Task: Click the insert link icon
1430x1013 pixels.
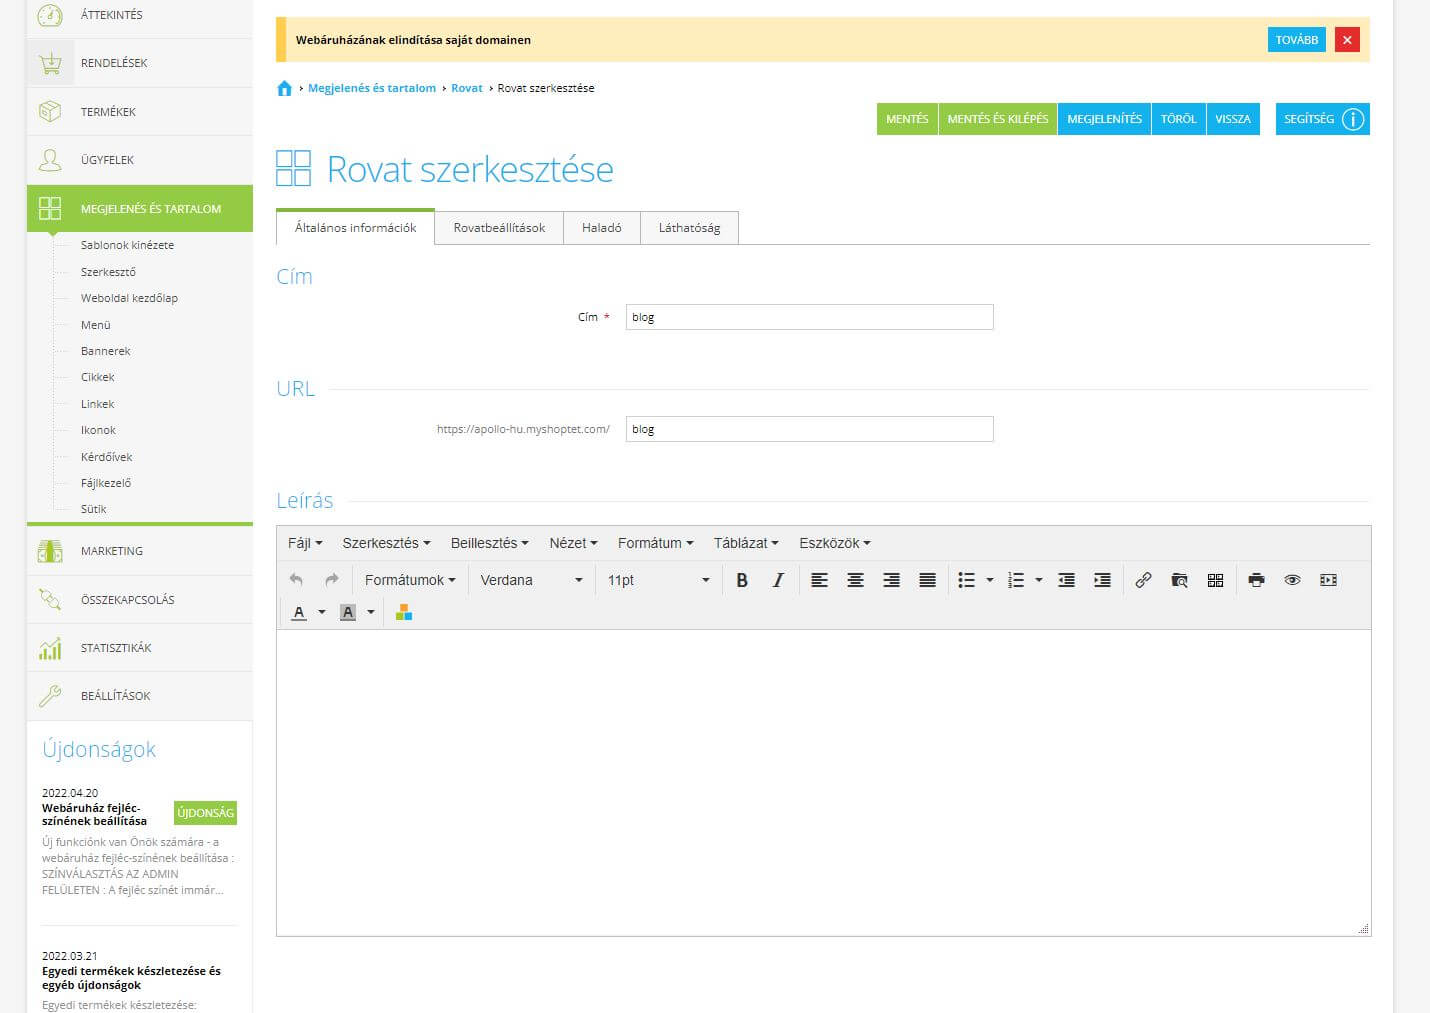Action: [1143, 580]
